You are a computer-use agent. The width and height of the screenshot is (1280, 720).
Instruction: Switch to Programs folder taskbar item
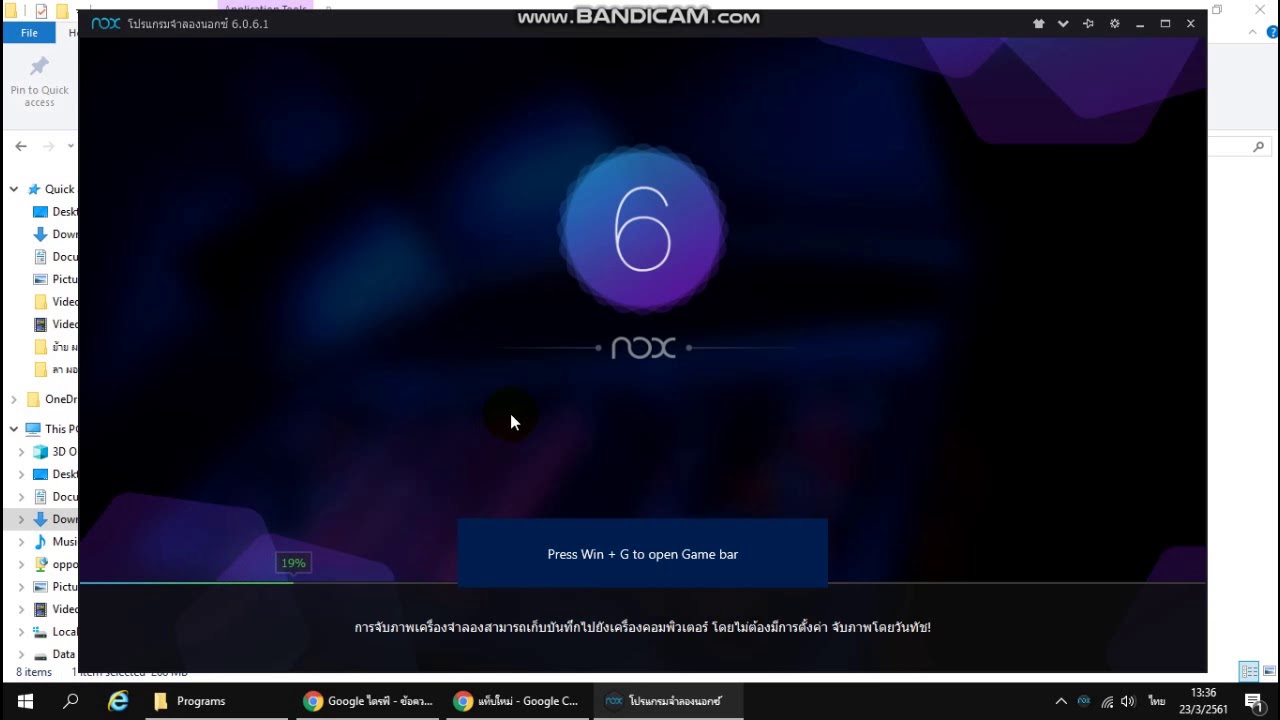point(216,701)
